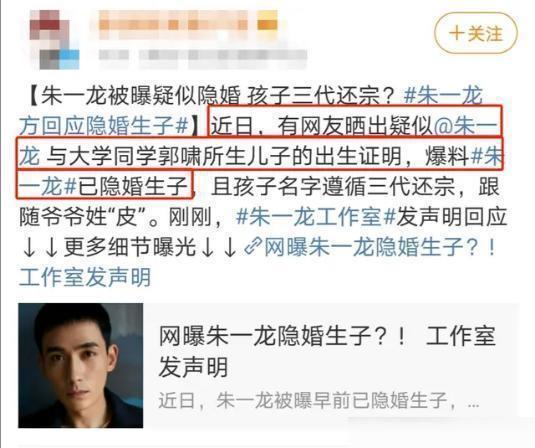Tap the orange membership badge beside username
Screen dimensions: 535x448
tap(267, 23)
